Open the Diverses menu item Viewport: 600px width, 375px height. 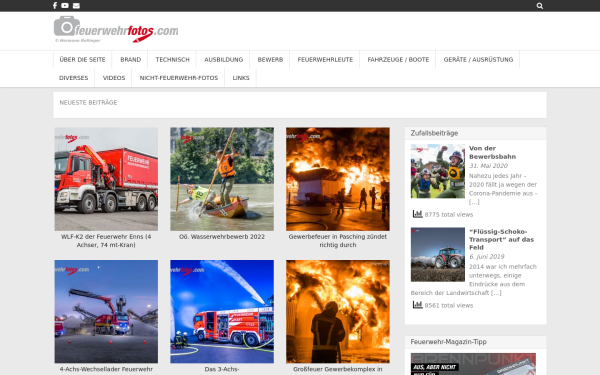(x=73, y=78)
